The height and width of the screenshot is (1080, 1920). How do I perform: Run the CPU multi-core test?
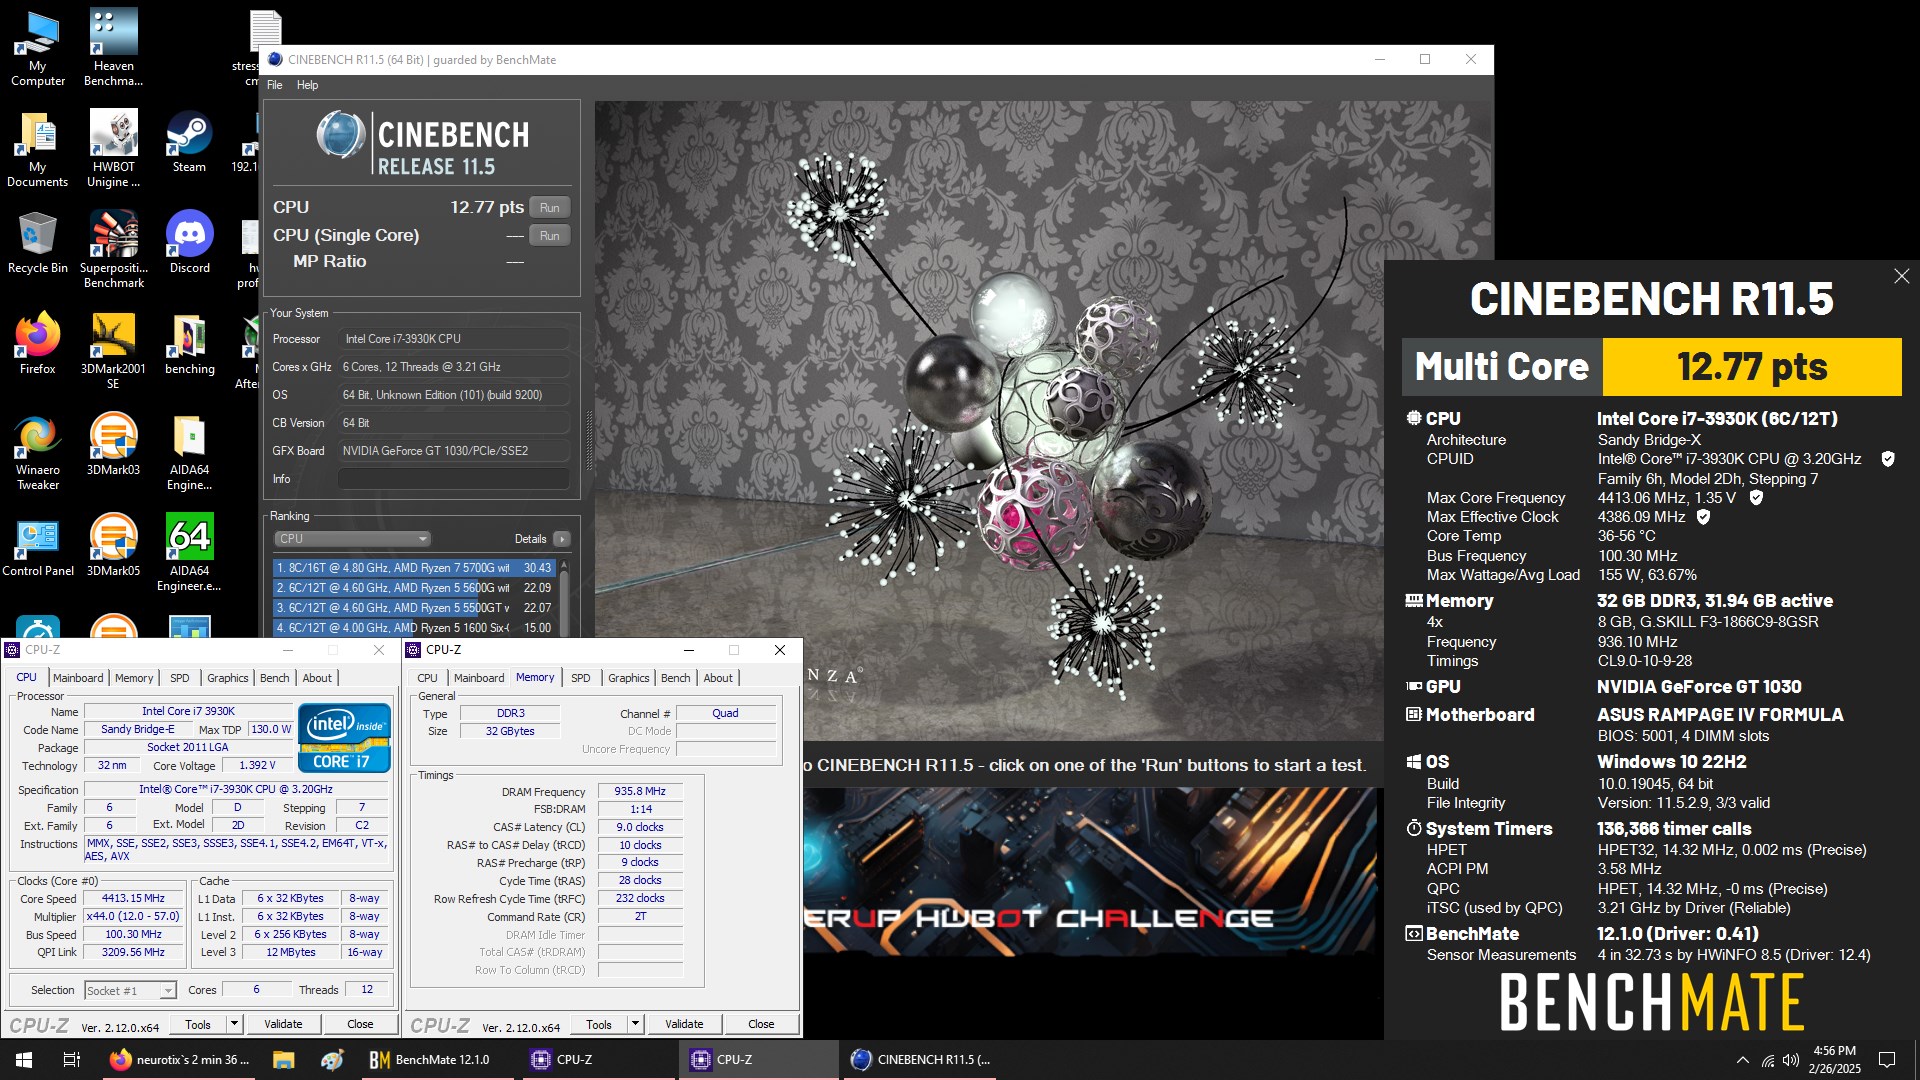[549, 208]
